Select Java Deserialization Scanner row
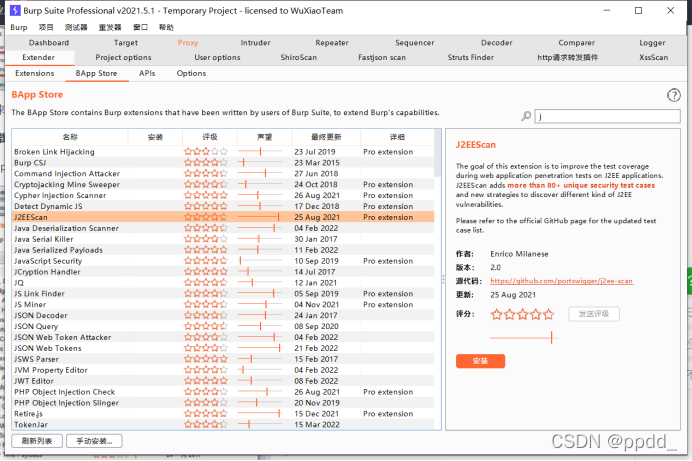 [223, 228]
